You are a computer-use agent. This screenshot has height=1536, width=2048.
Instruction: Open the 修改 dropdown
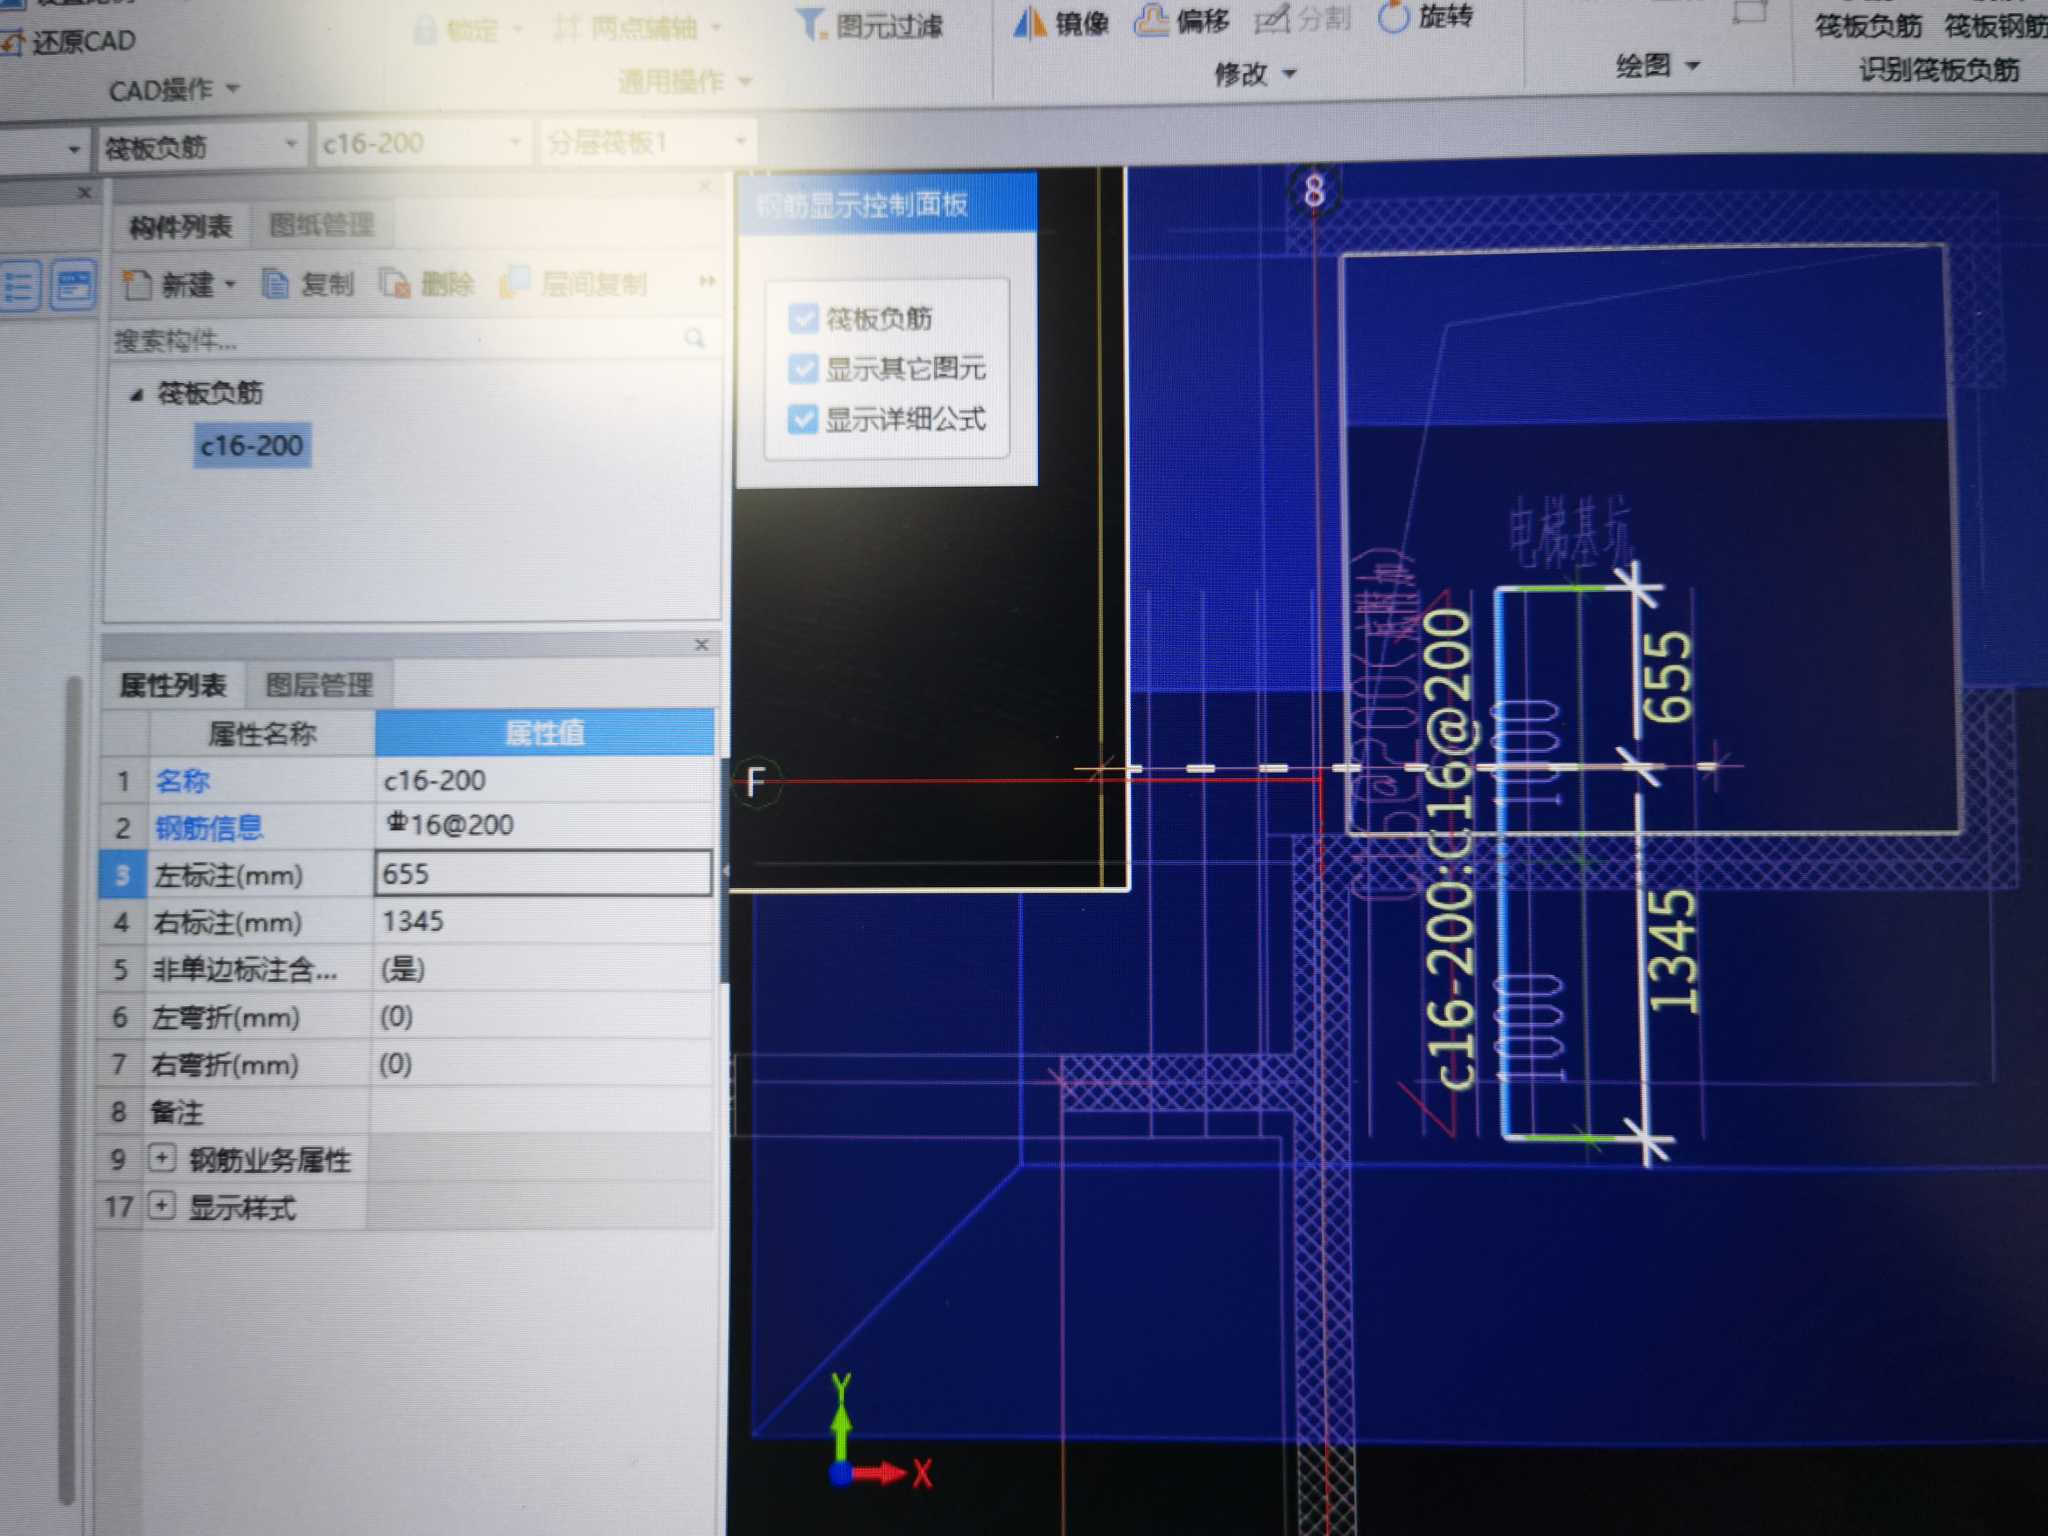pyautogui.click(x=1255, y=73)
